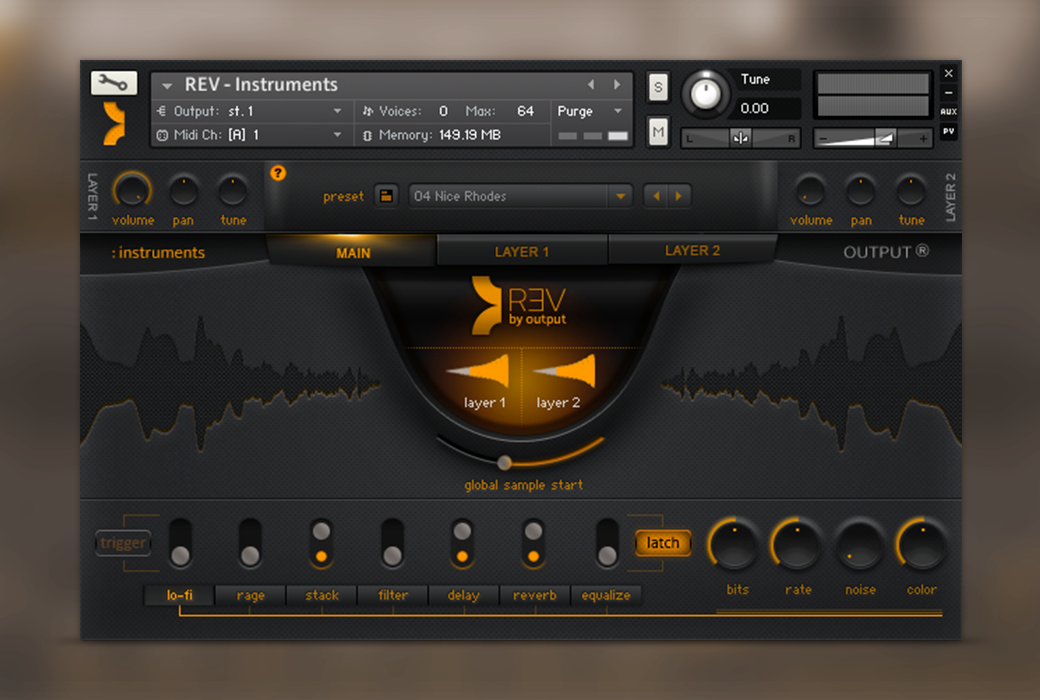Image resolution: width=1040 pixels, height=700 pixels.
Task: Select the stack effect tab
Action: click(322, 595)
